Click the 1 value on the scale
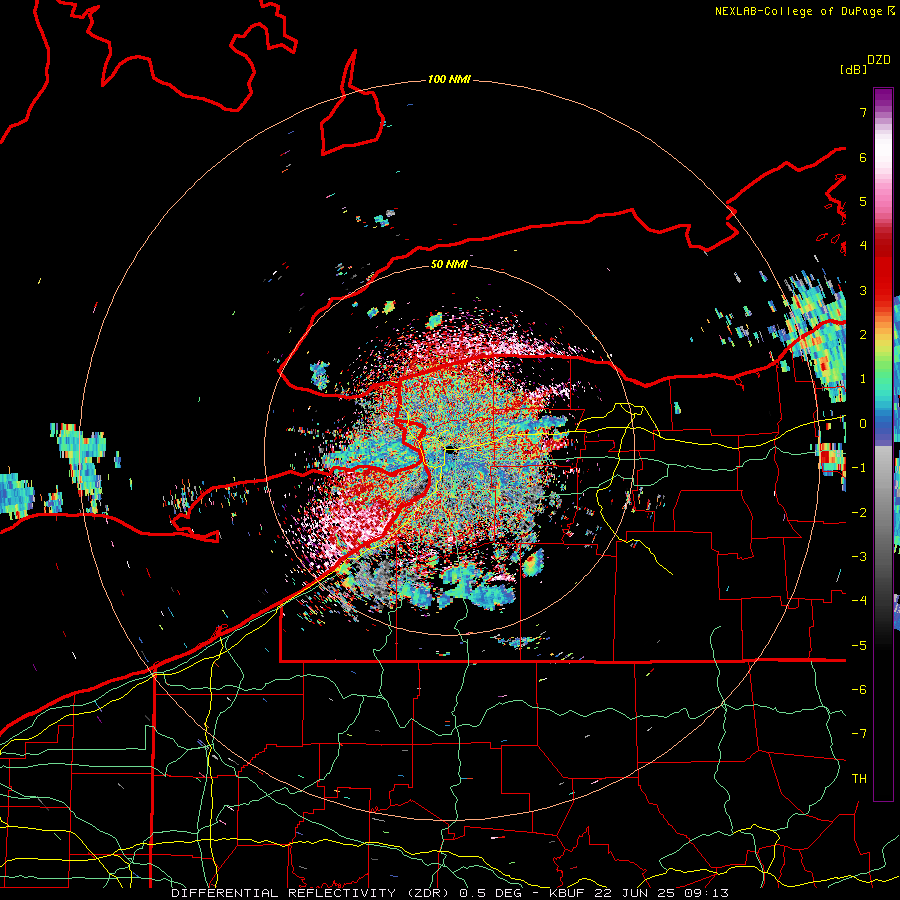 coord(863,379)
